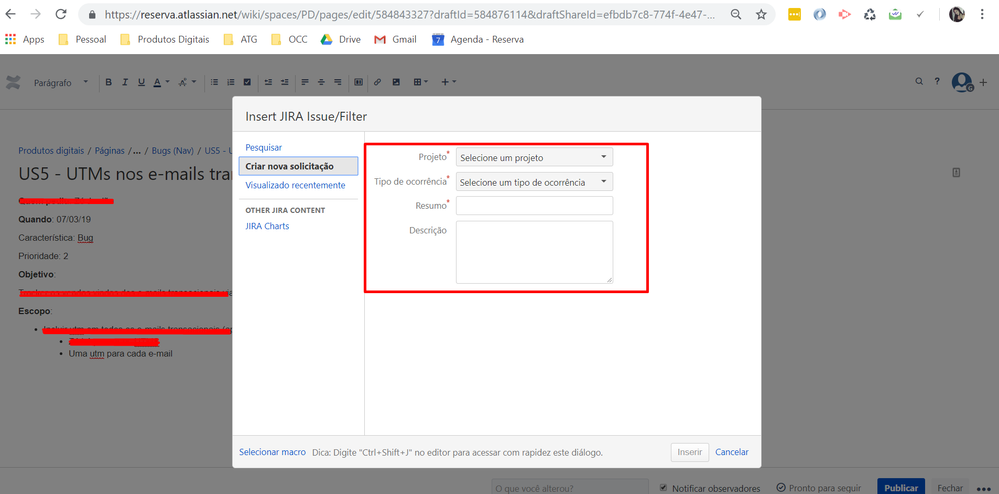
Task: Click the 'O que você alterou?' field
Action: pos(570,487)
